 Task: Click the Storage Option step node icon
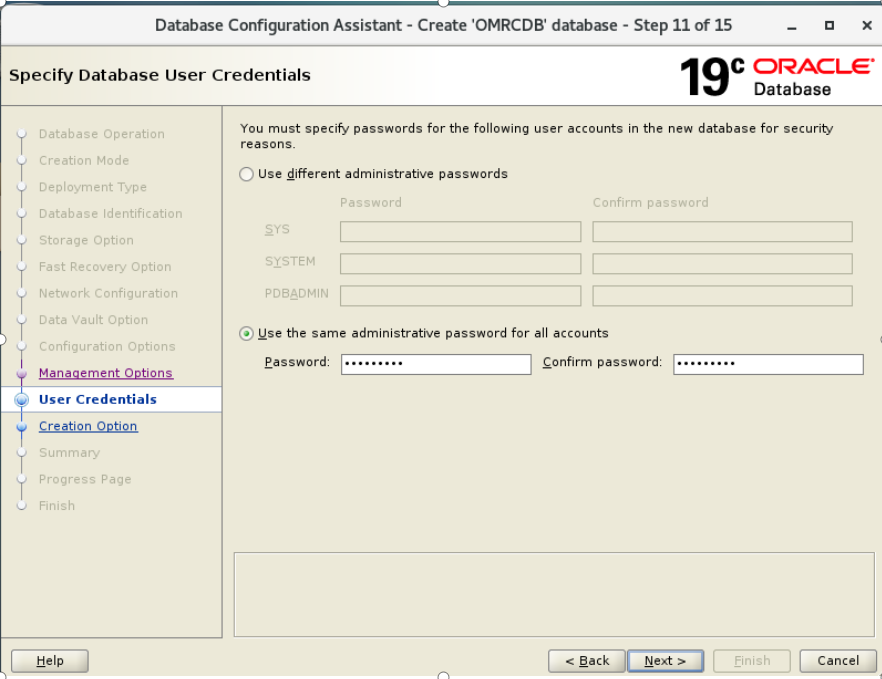(x=23, y=240)
